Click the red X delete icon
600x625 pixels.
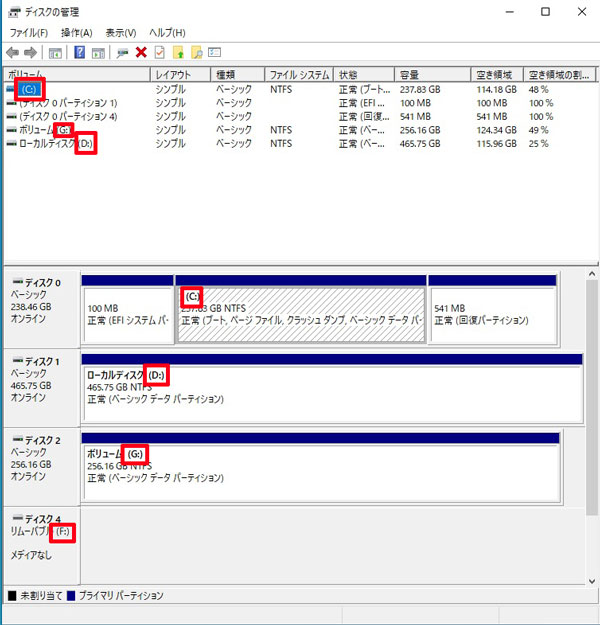141,52
